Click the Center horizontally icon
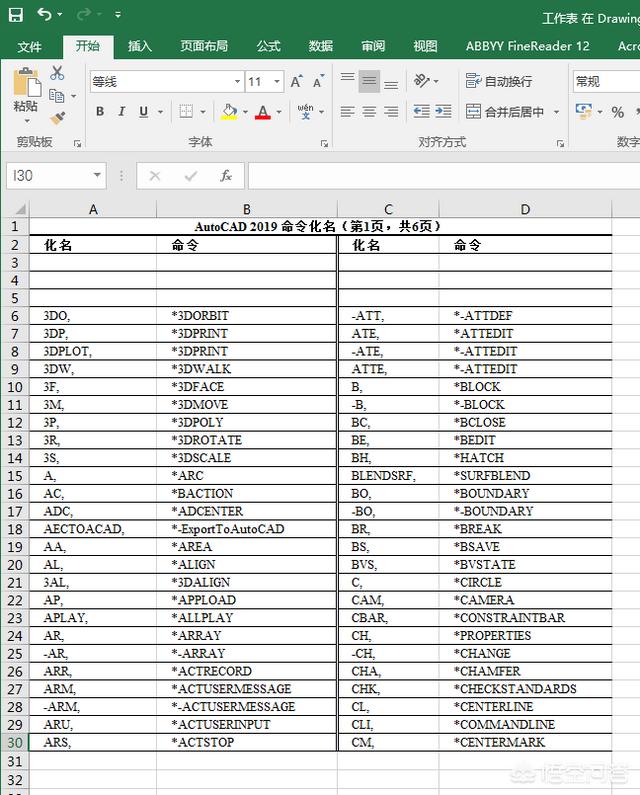The width and height of the screenshot is (640, 795). (369, 112)
